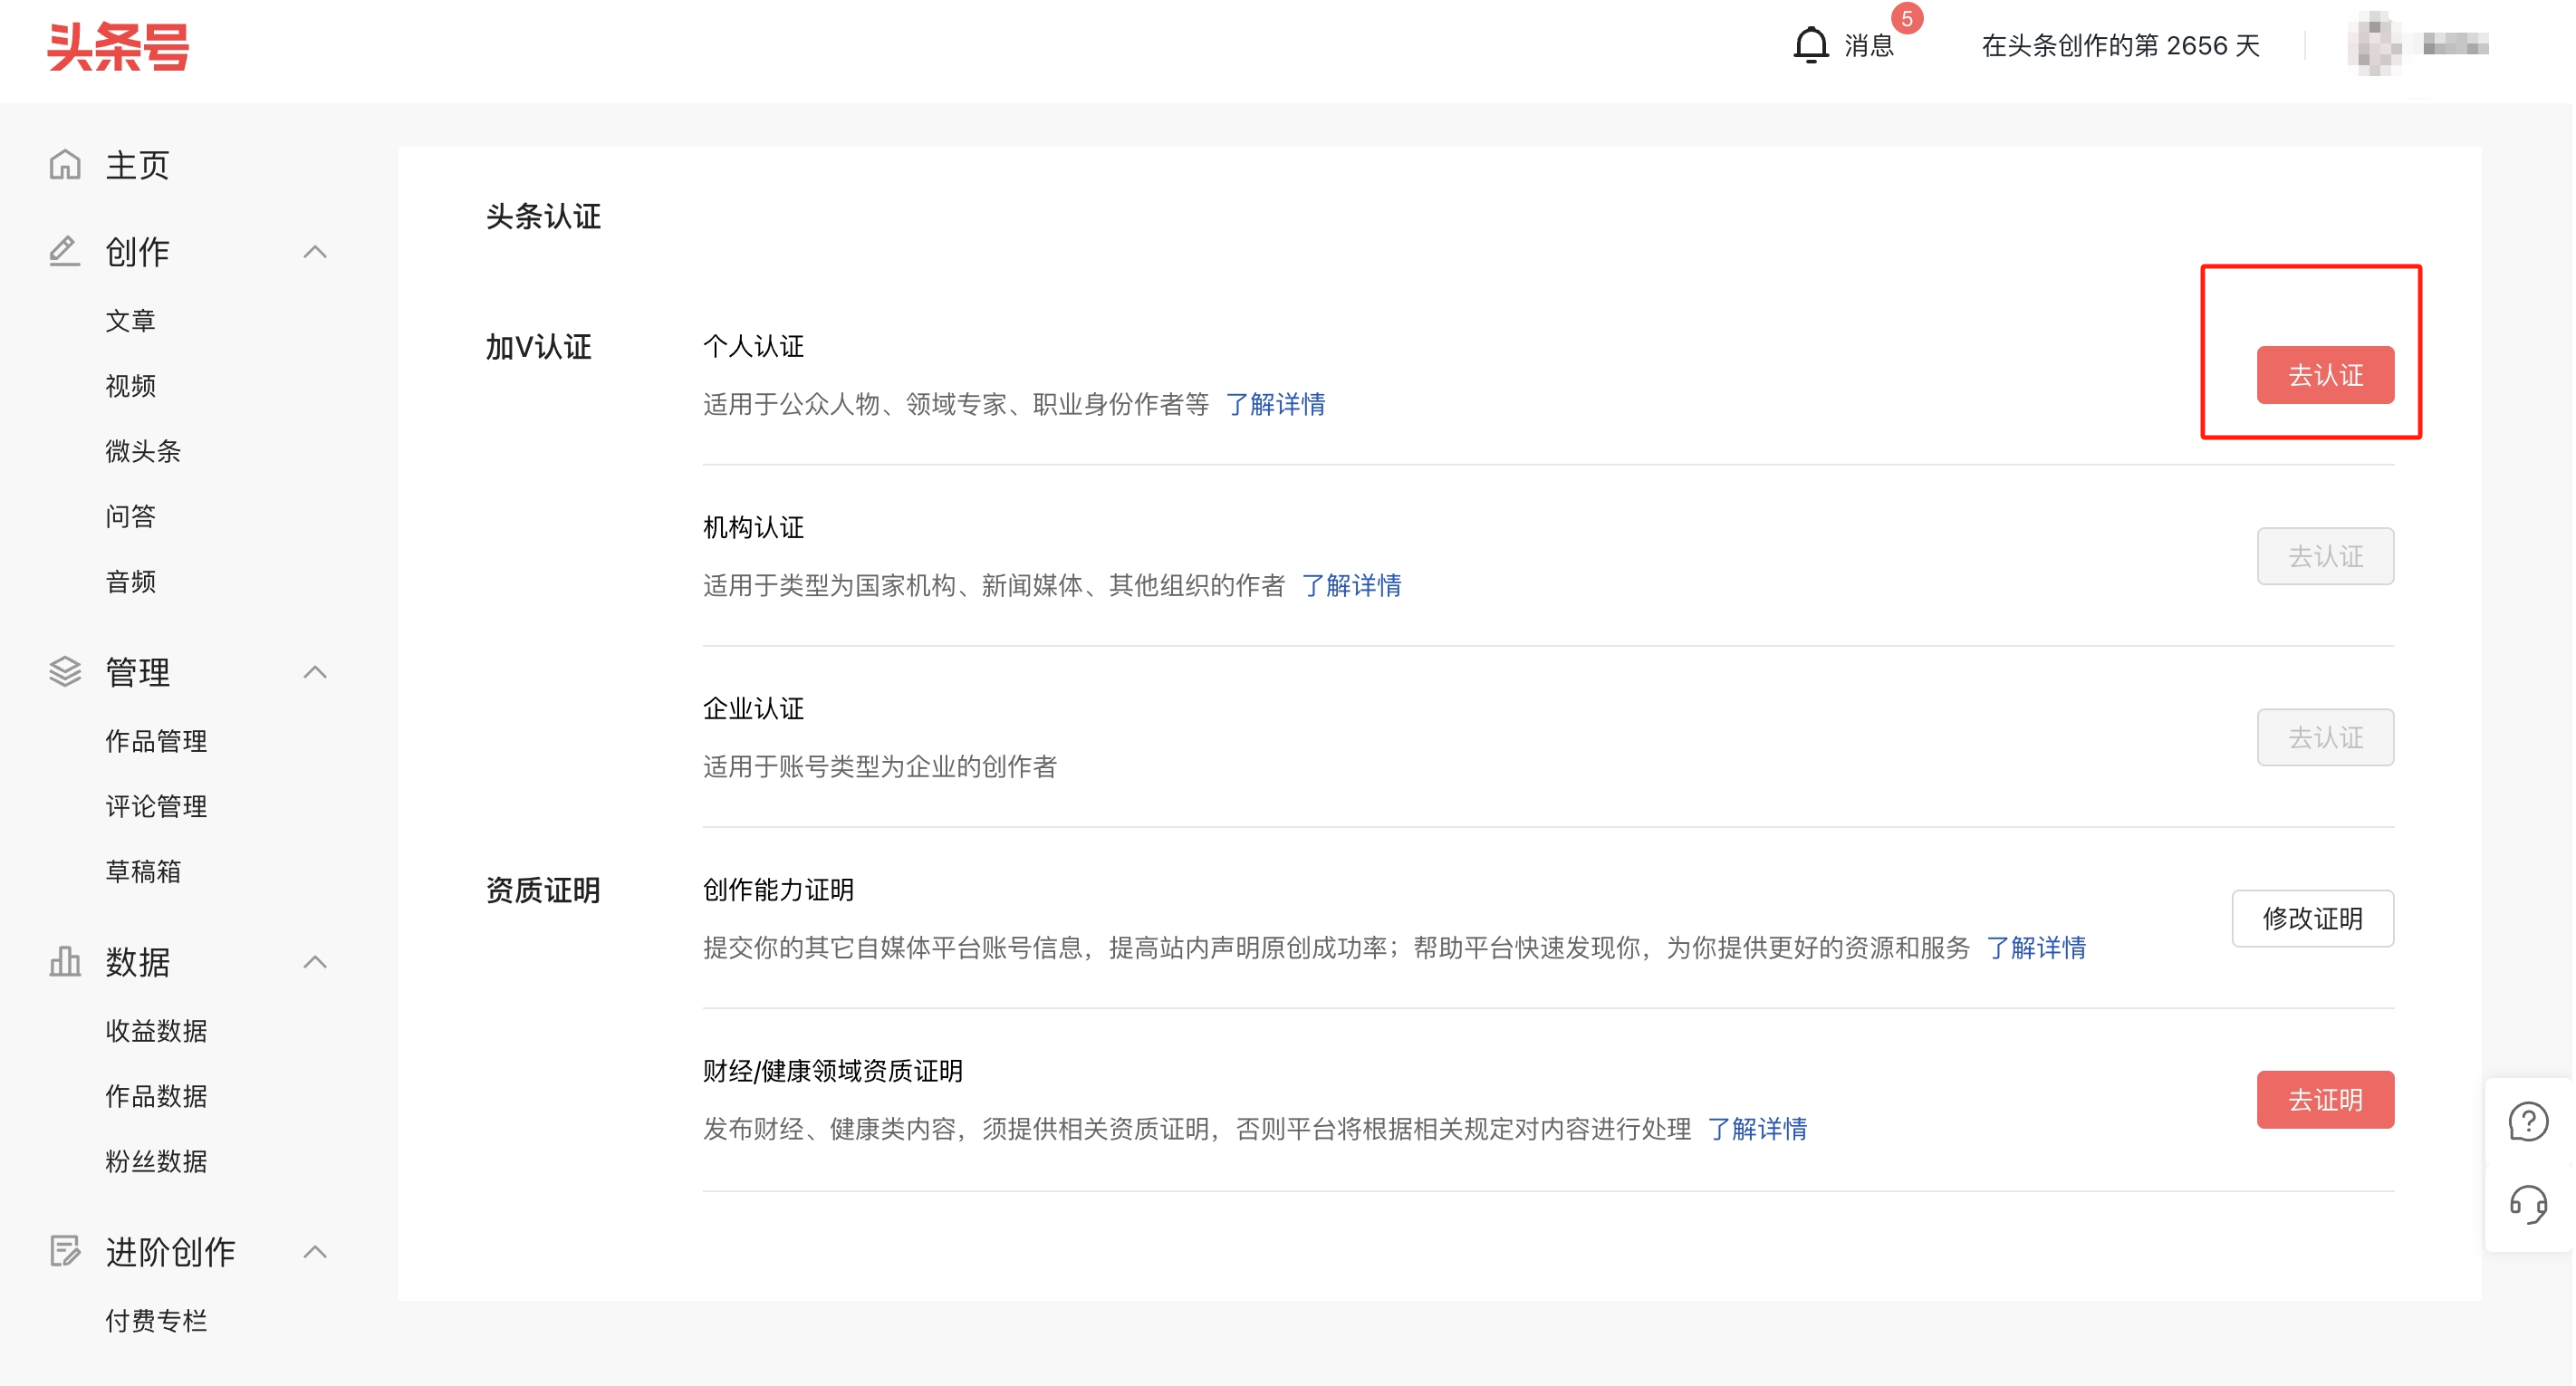Viewport: 2576px width, 1386px height.
Task: Click the 头条认证 page title
Action: tap(543, 216)
